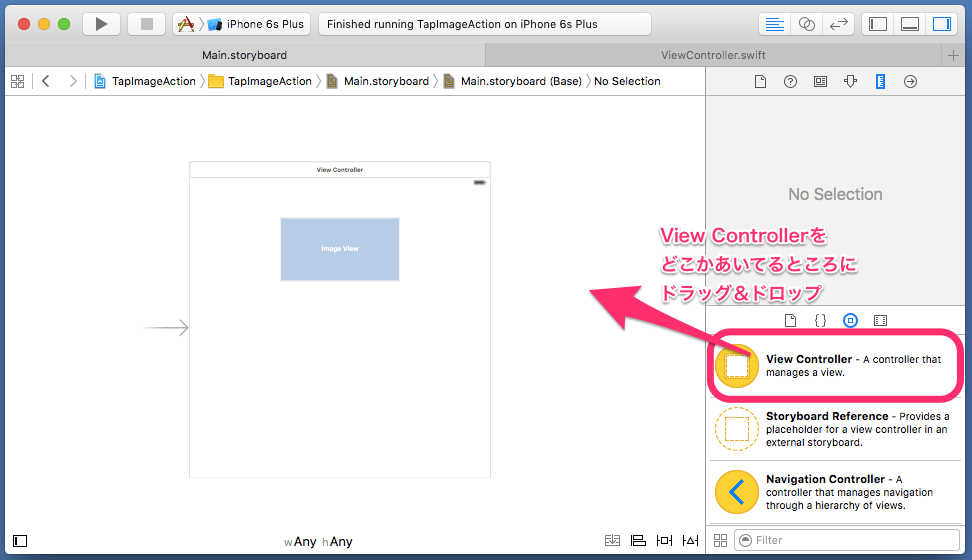Select Storyboard Reference library item
The image size is (972, 560).
[x=836, y=429]
